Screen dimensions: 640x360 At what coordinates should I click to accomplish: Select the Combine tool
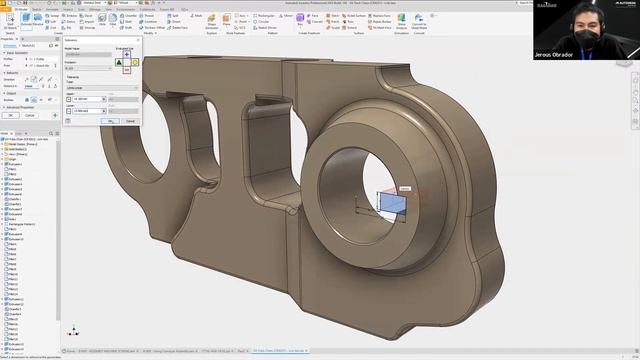click(x=148, y=22)
